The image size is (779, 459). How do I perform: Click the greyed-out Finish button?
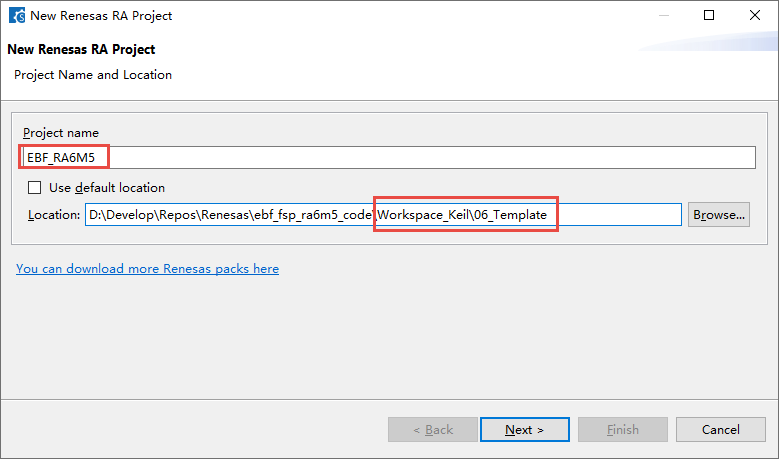point(623,430)
